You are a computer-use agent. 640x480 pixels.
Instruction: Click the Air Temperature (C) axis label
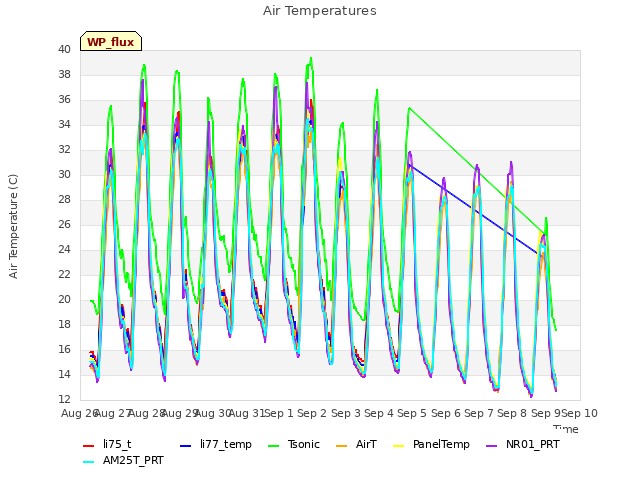point(13,226)
